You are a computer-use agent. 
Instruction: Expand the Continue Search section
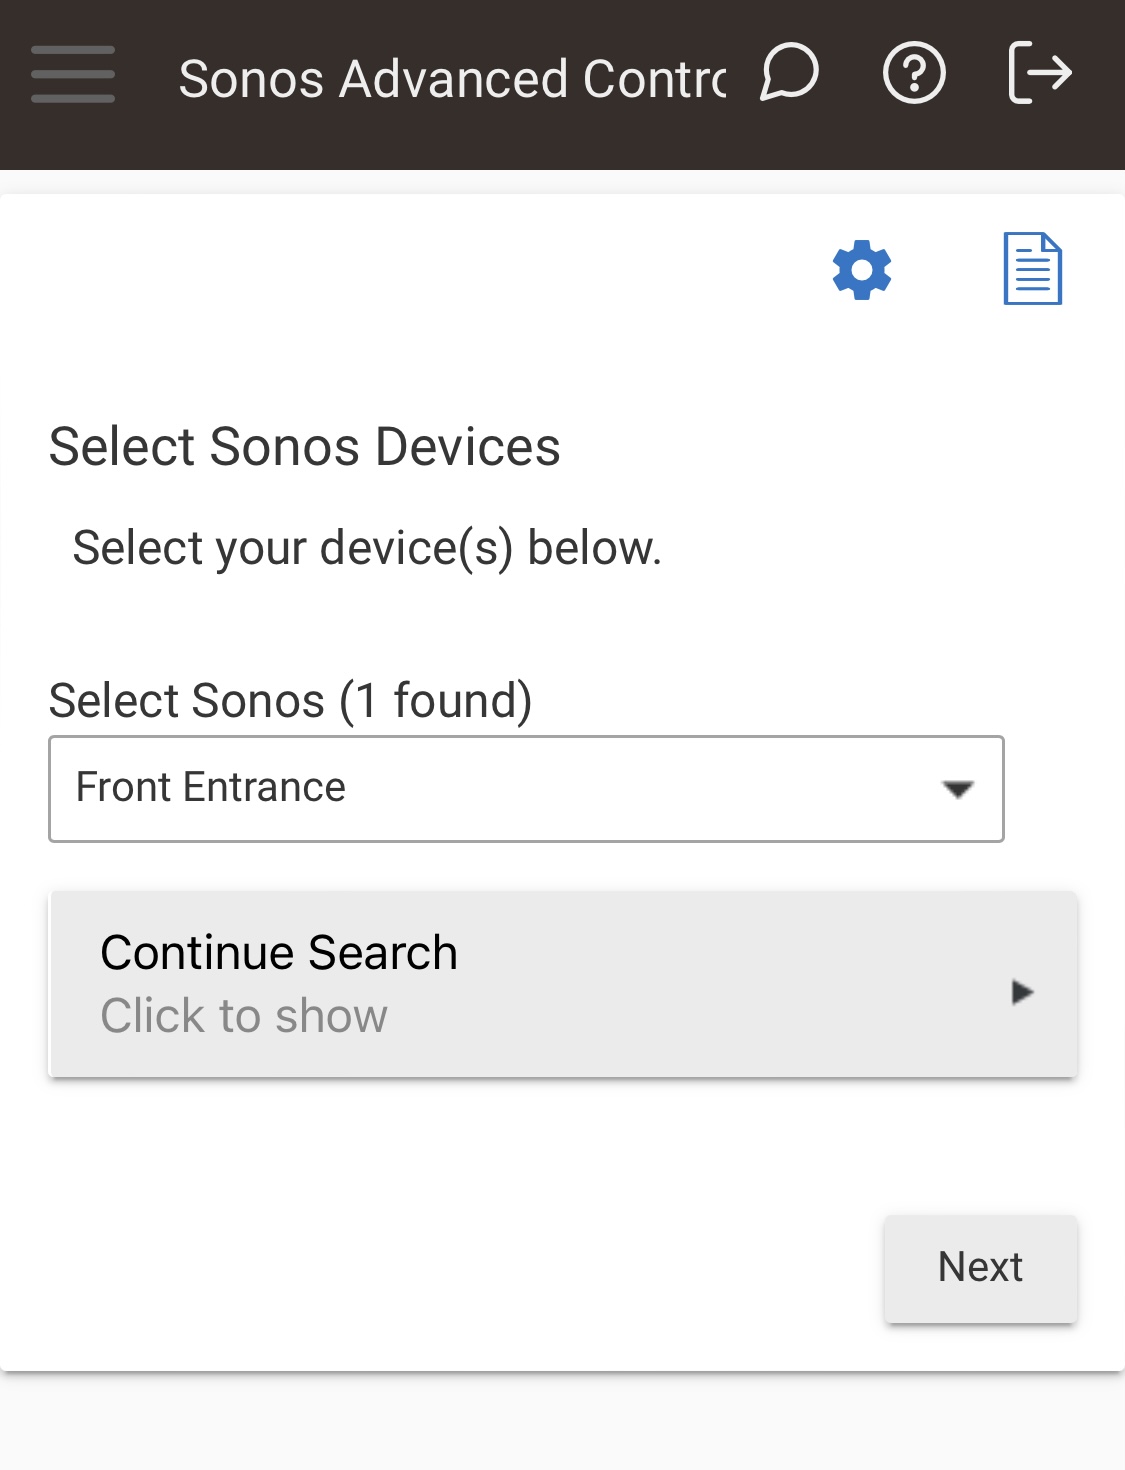click(563, 984)
